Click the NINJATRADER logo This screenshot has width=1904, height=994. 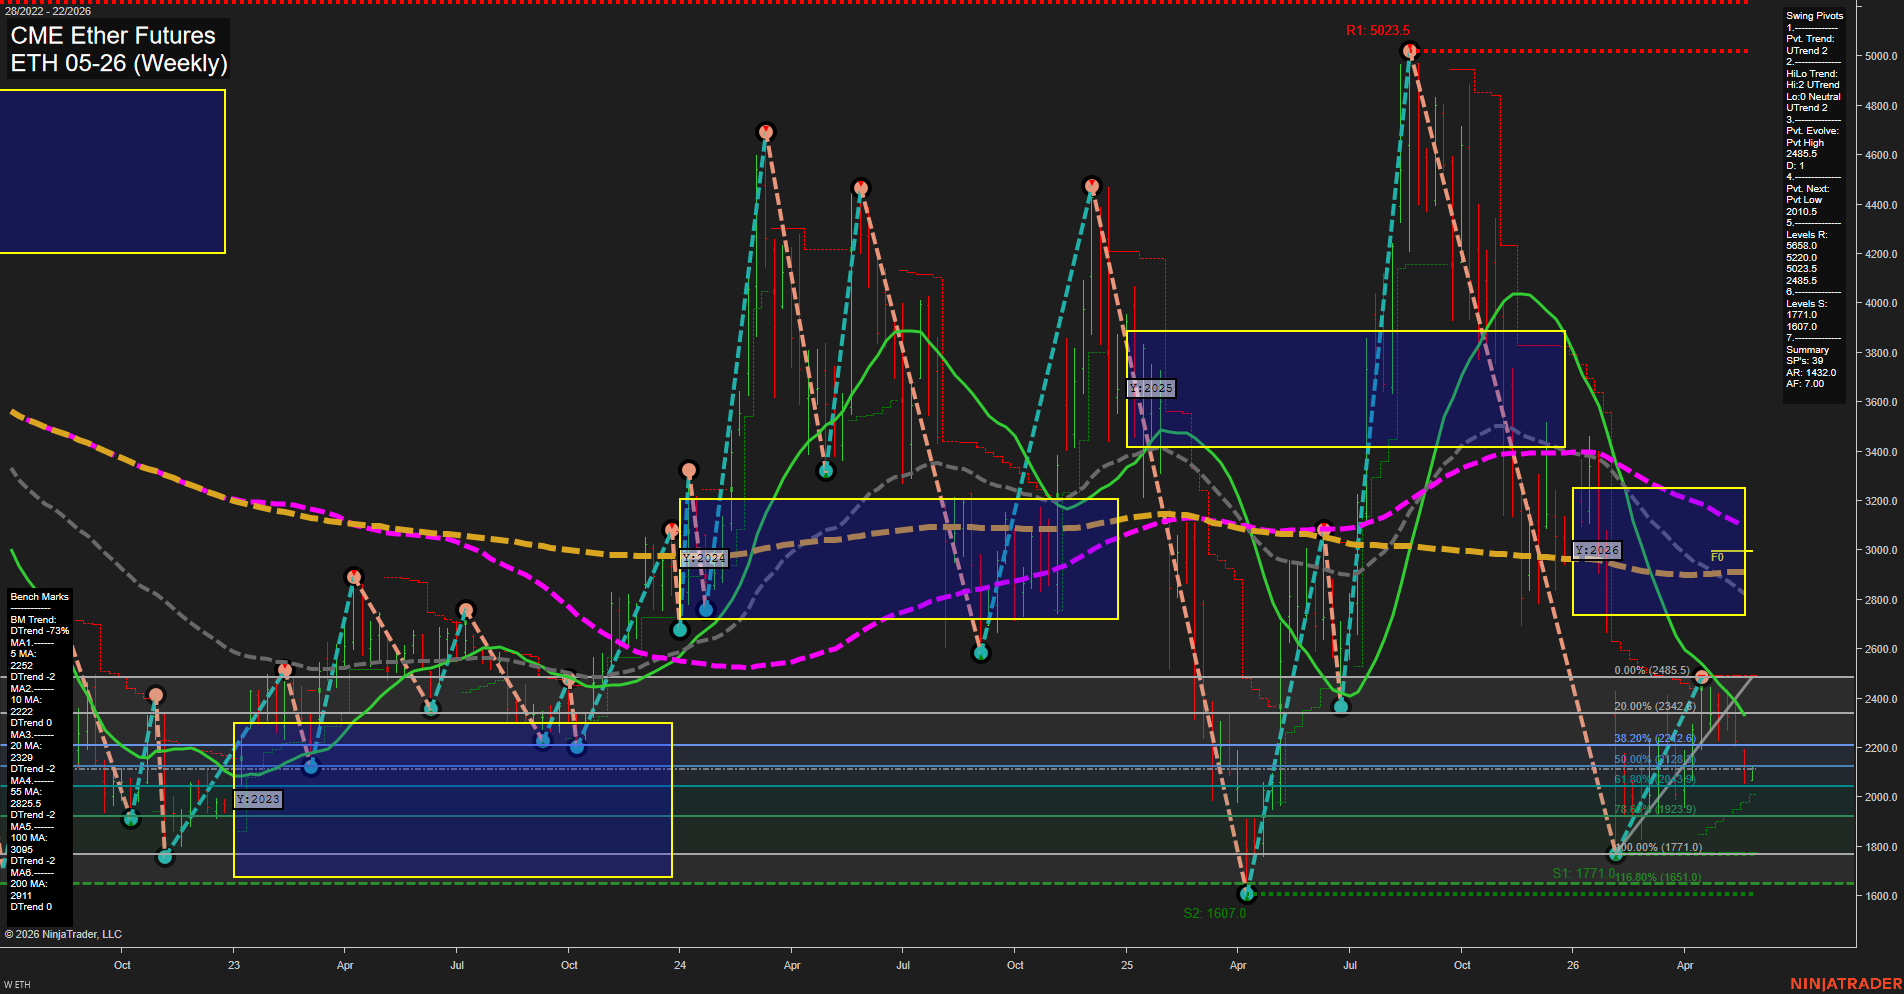(1846, 984)
